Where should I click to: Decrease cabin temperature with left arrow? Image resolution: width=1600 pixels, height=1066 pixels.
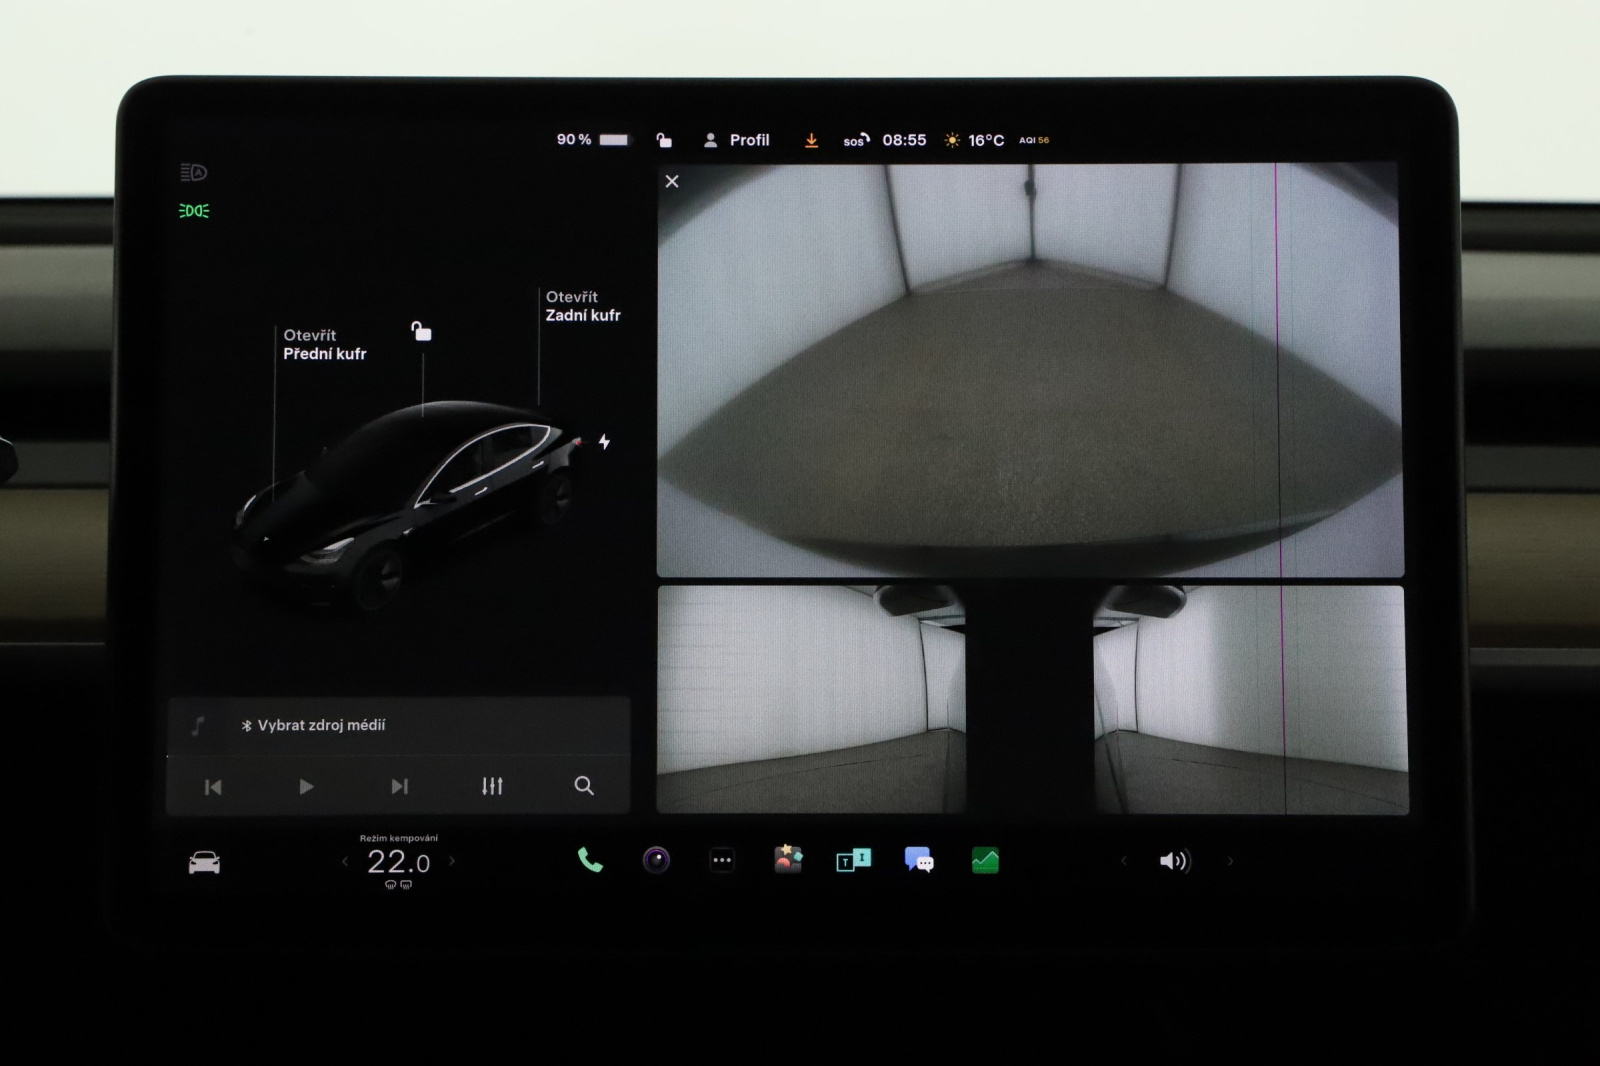[345, 861]
